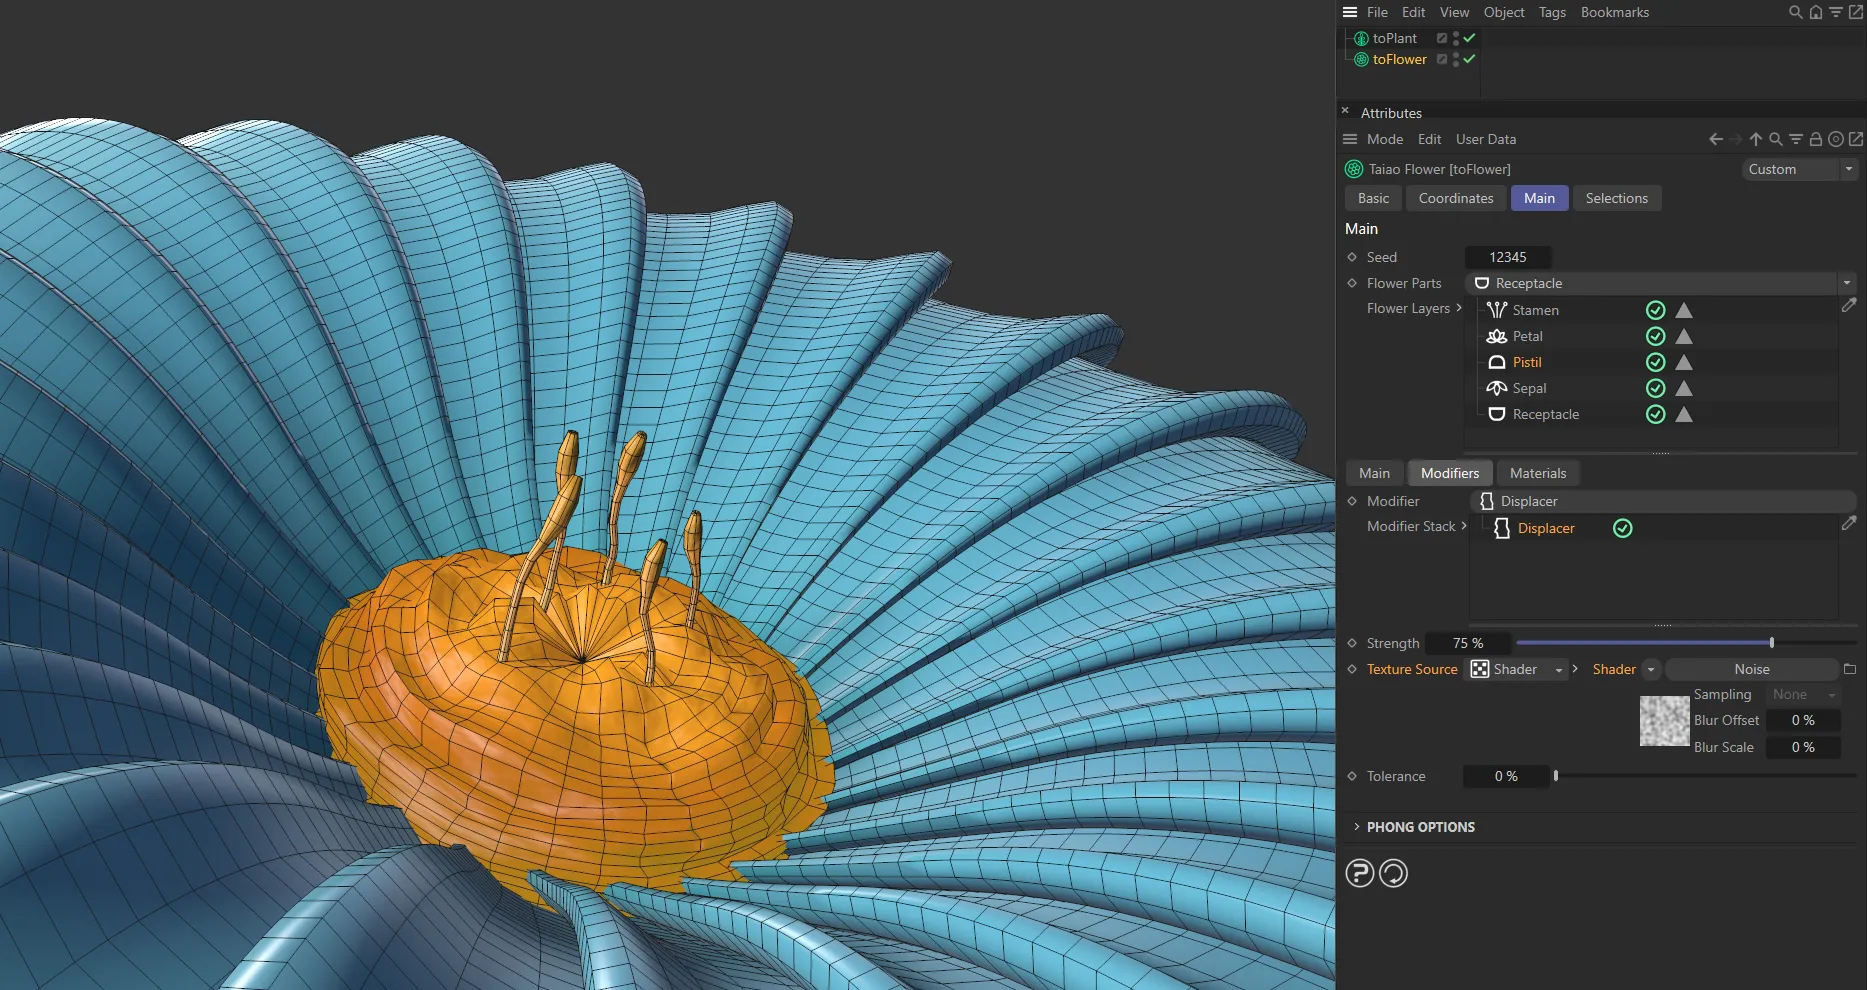Screen dimensions: 1867x990
Task: Toggle the green checkmark beside toPlant
Action: coord(1468,37)
